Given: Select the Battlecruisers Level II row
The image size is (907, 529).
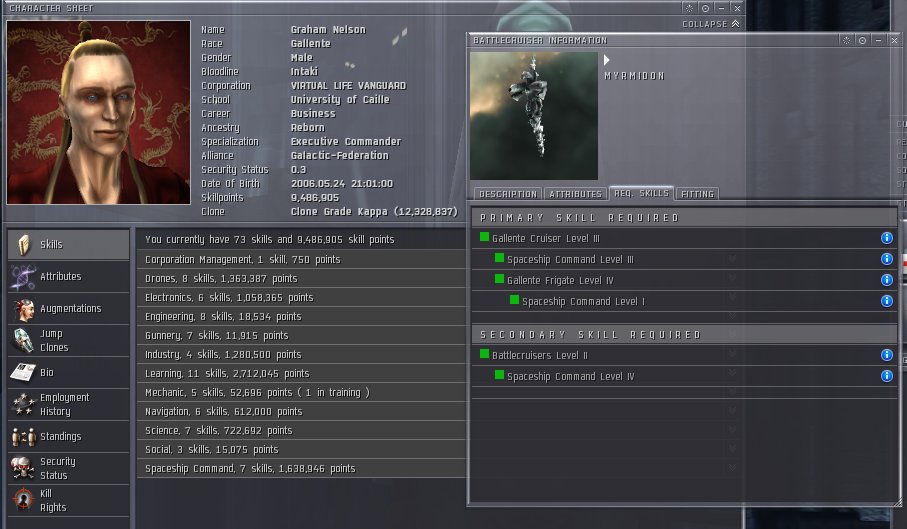Looking at the screenshot, I should click(684, 355).
